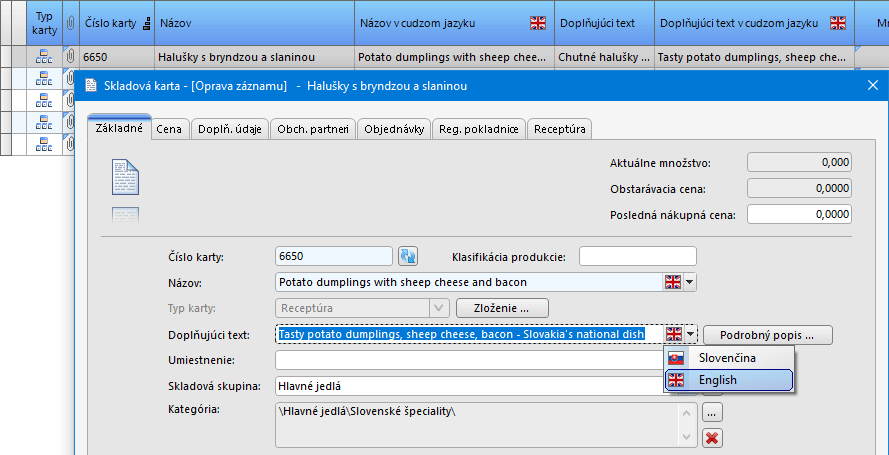Viewport: 889px width, 455px height.
Task: Click the sort icon in Číslo karty header
Action: point(148,22)
